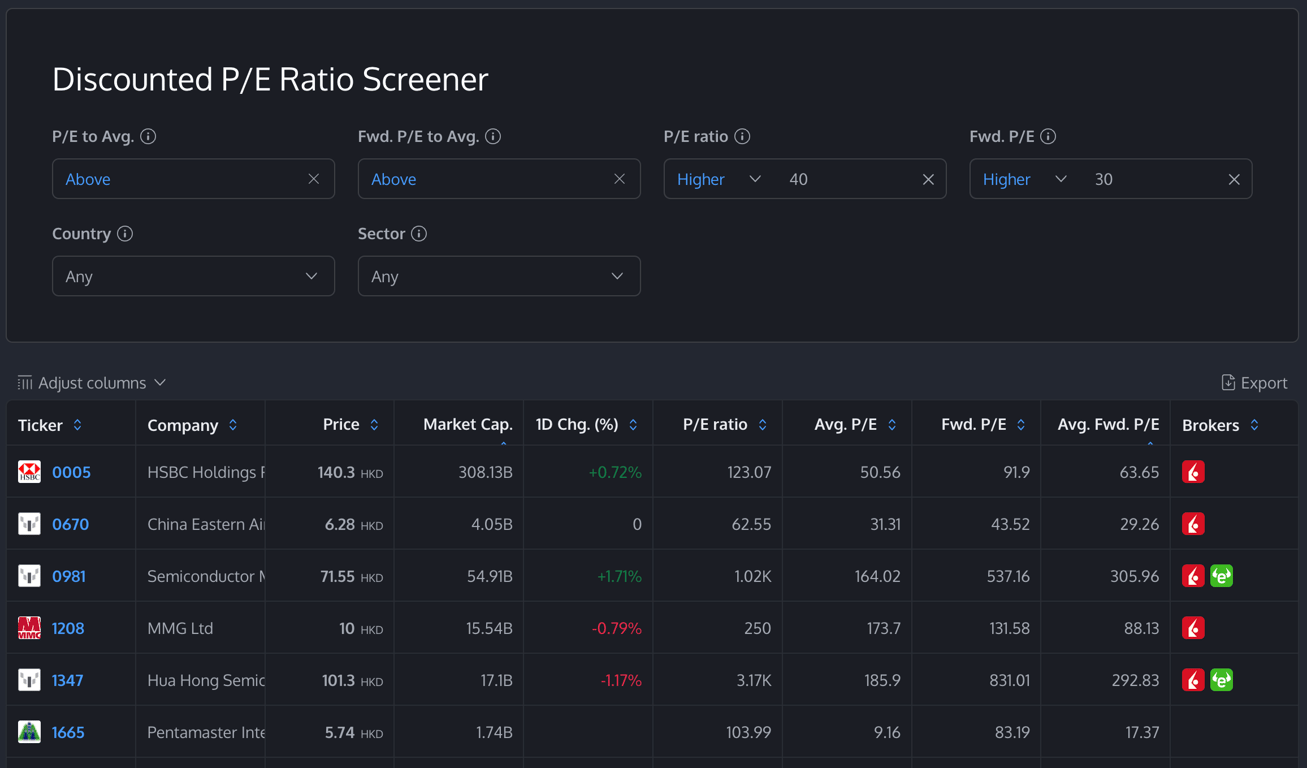Viewport: 1307px width, 768px height.
Task: Click the green broker icon for ticker 0981
Action: click(1221, 576)
